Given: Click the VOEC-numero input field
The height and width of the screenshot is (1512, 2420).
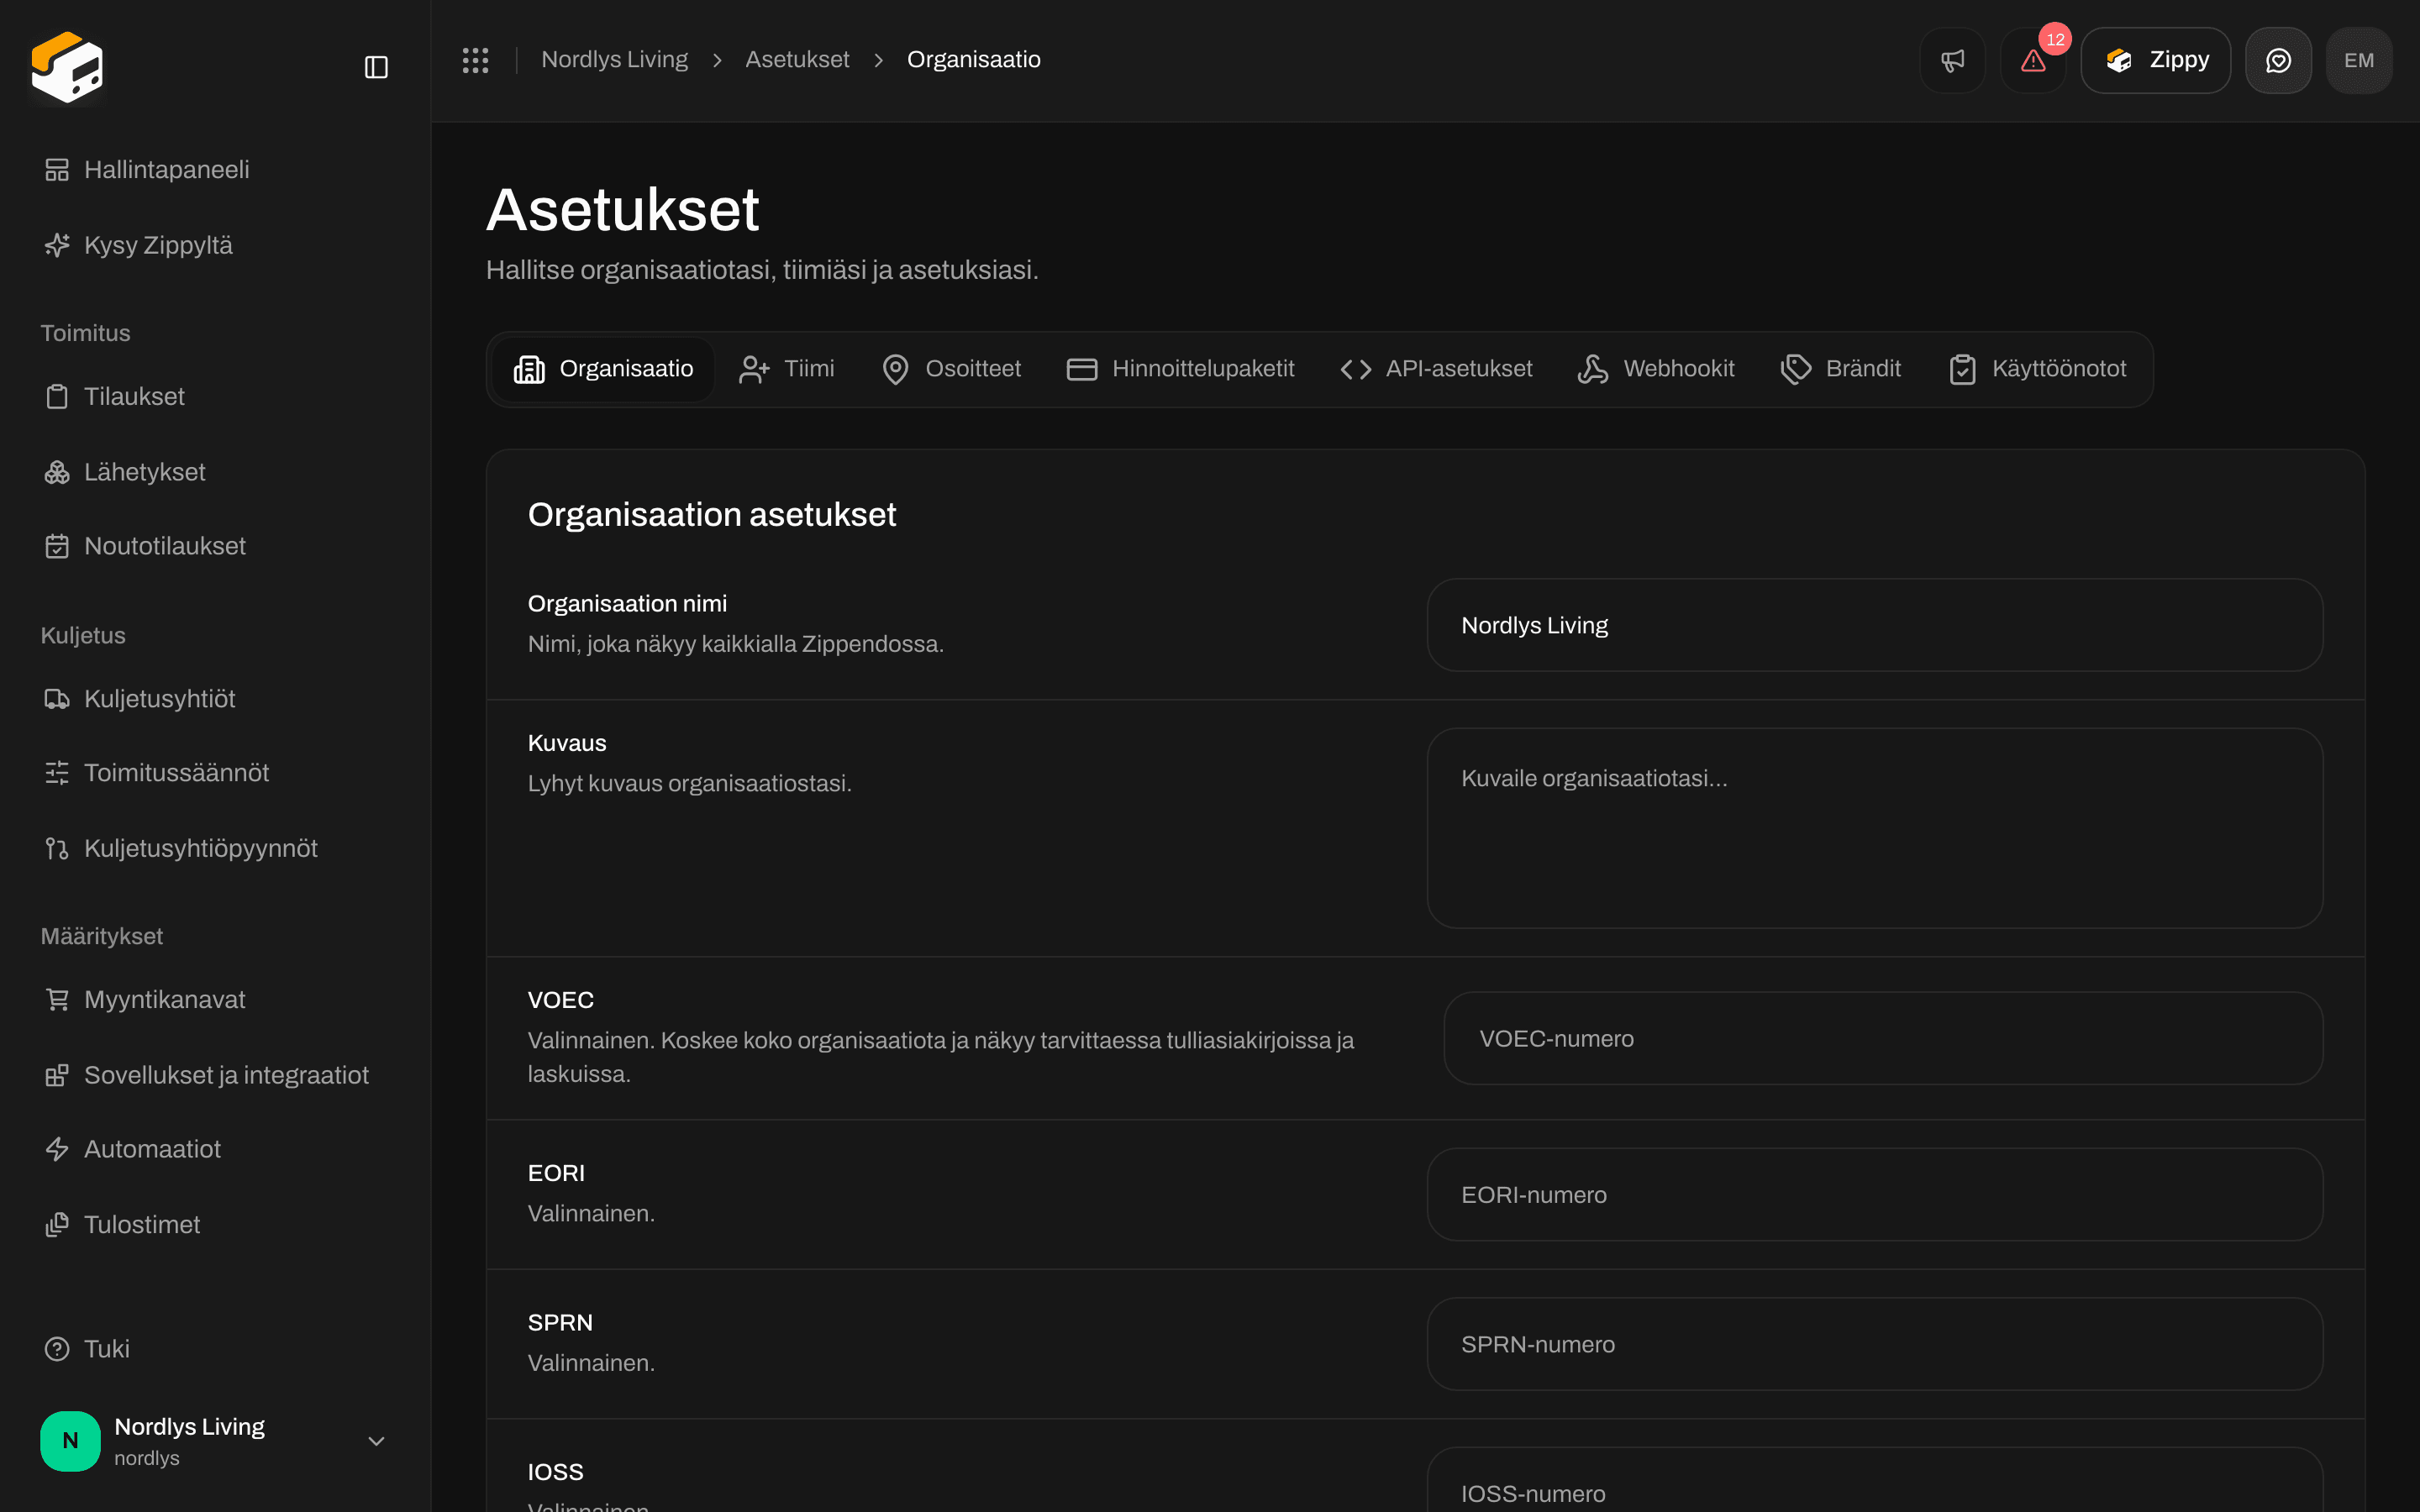Looking at the screenshot, I should pos(1883,1038).
